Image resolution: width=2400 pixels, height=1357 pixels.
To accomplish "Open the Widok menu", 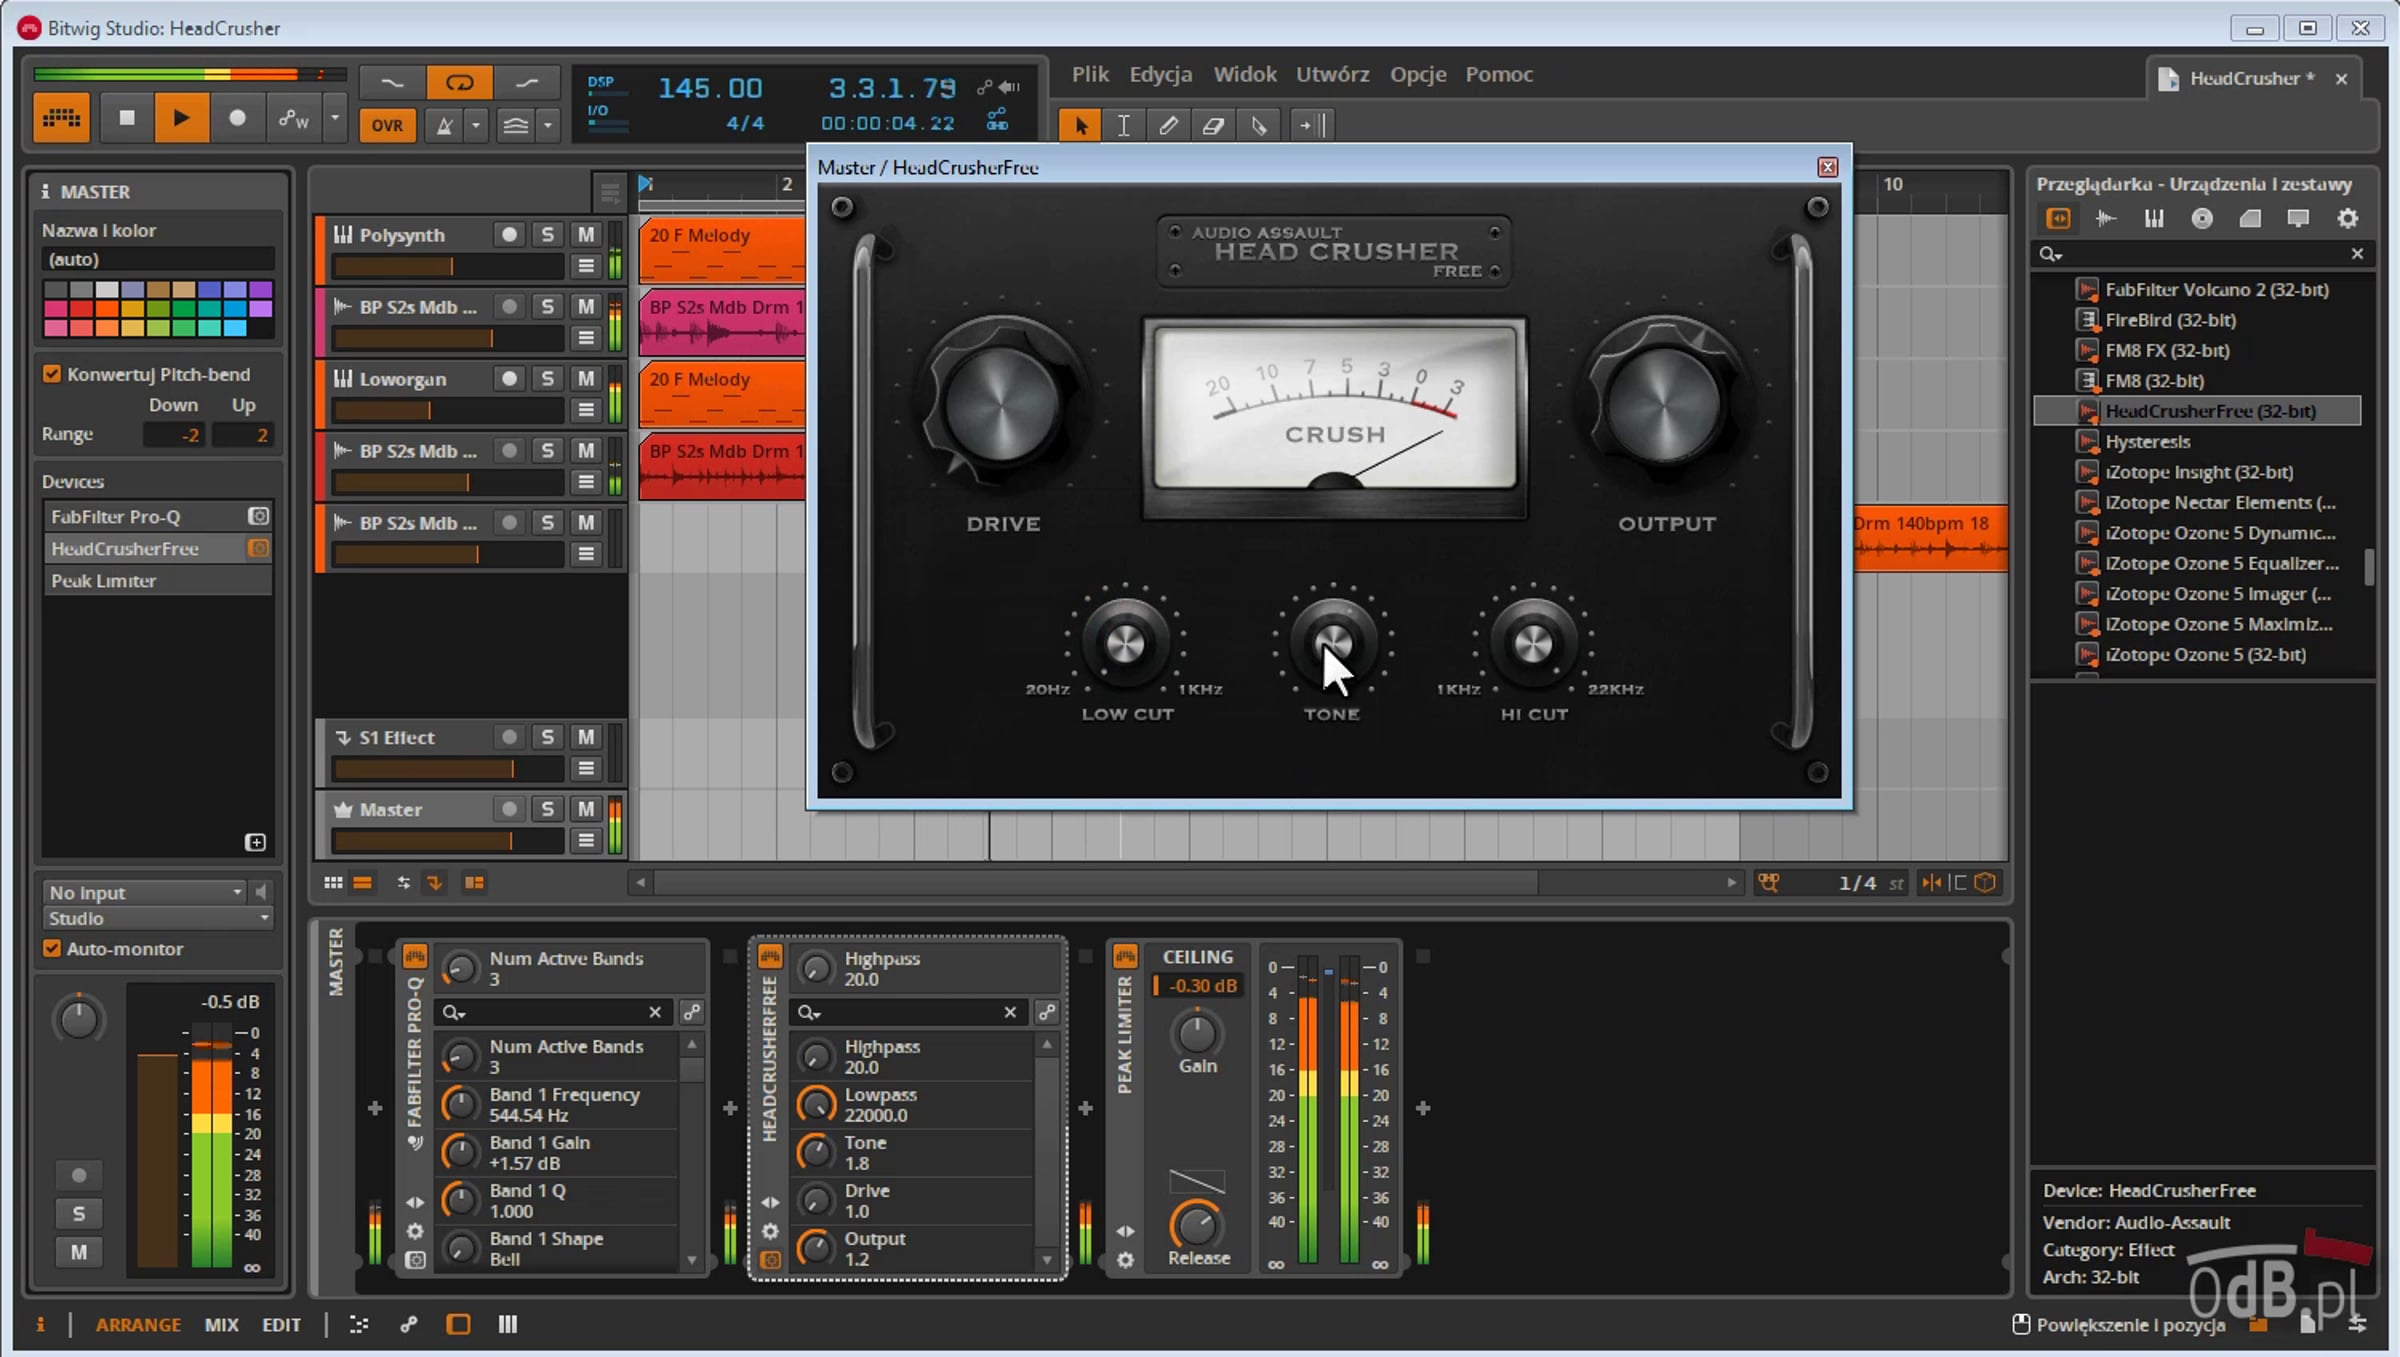I will coord(1245,74).
